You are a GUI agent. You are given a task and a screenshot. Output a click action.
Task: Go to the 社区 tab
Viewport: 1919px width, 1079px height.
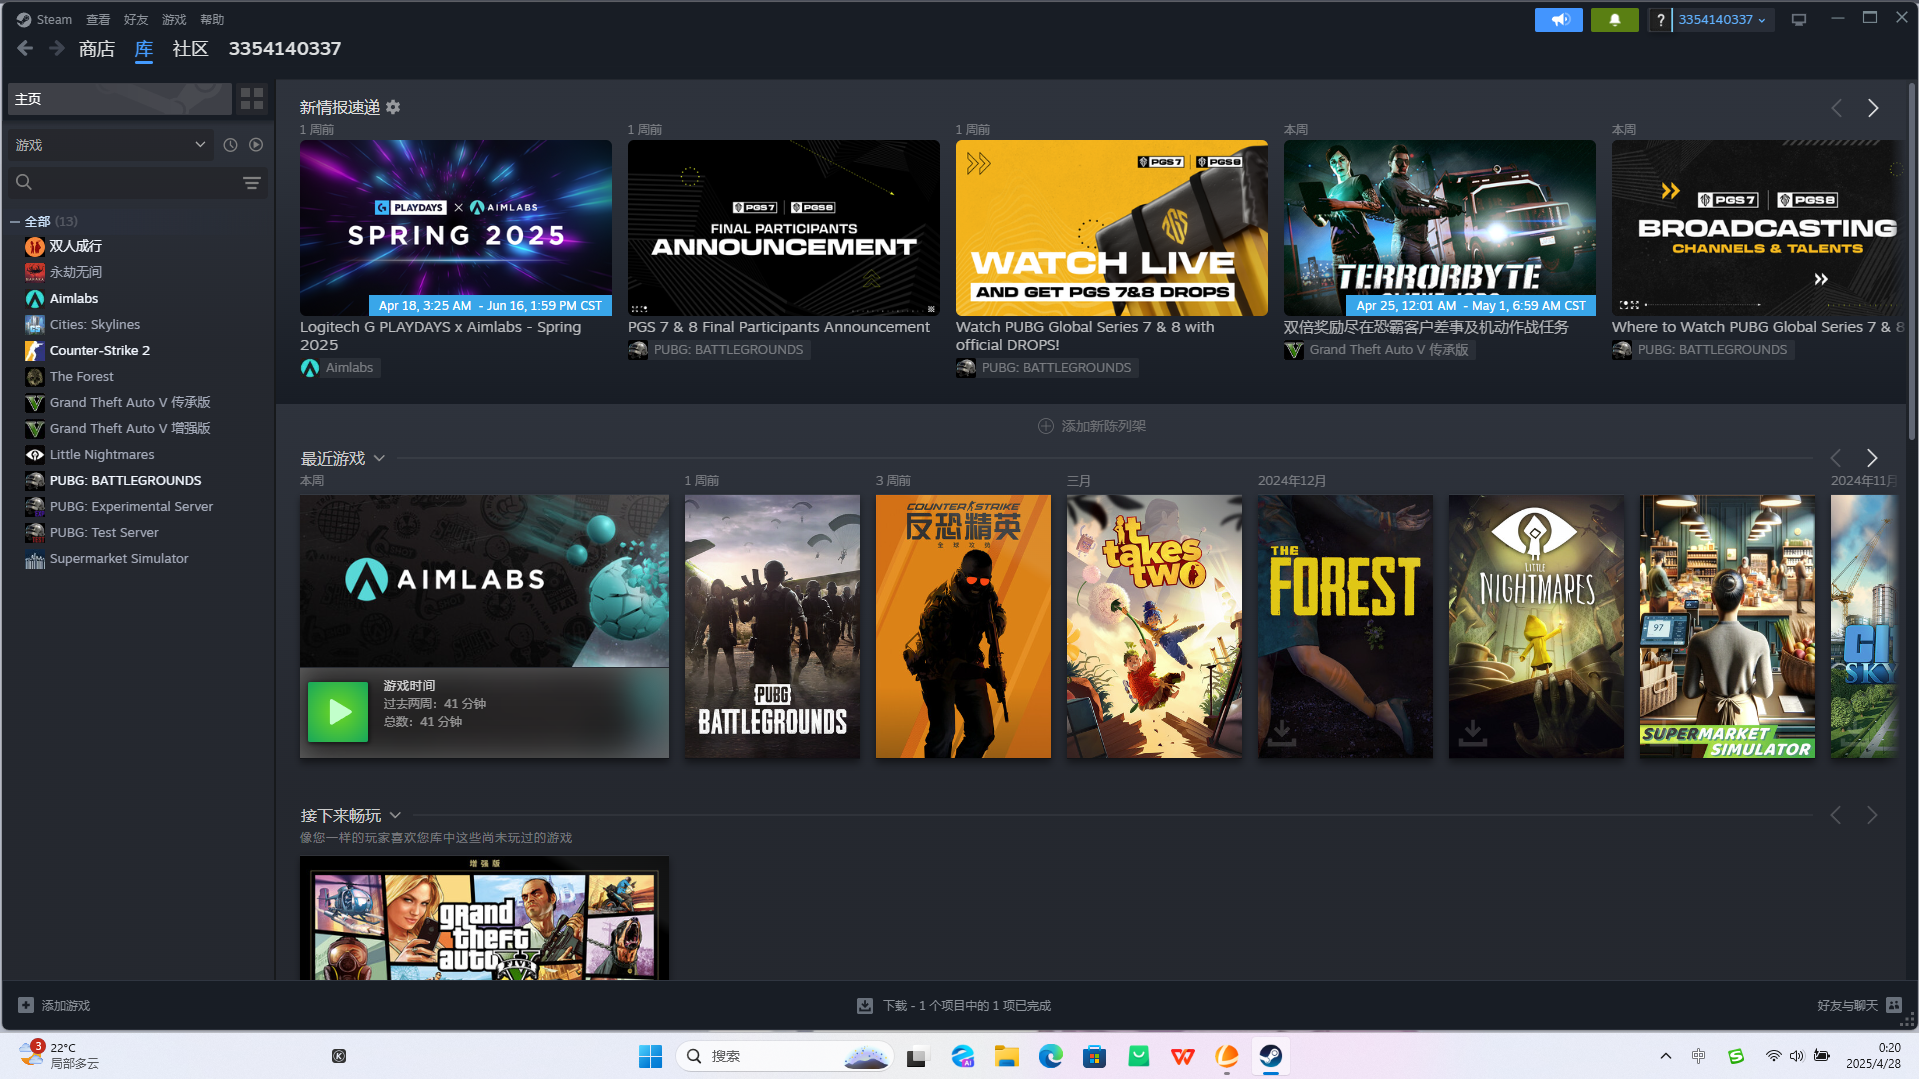click(x=190, y=48)
